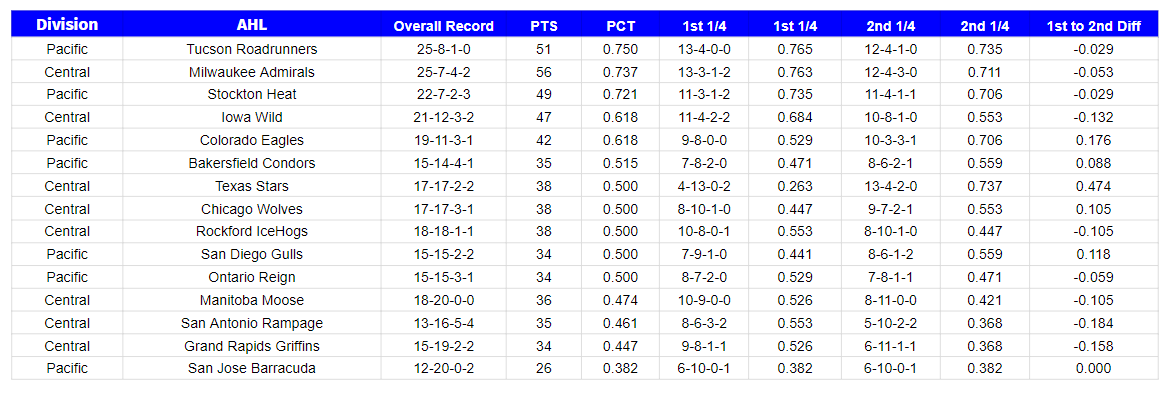Click the Ontario Reign cell

[252, 278]
